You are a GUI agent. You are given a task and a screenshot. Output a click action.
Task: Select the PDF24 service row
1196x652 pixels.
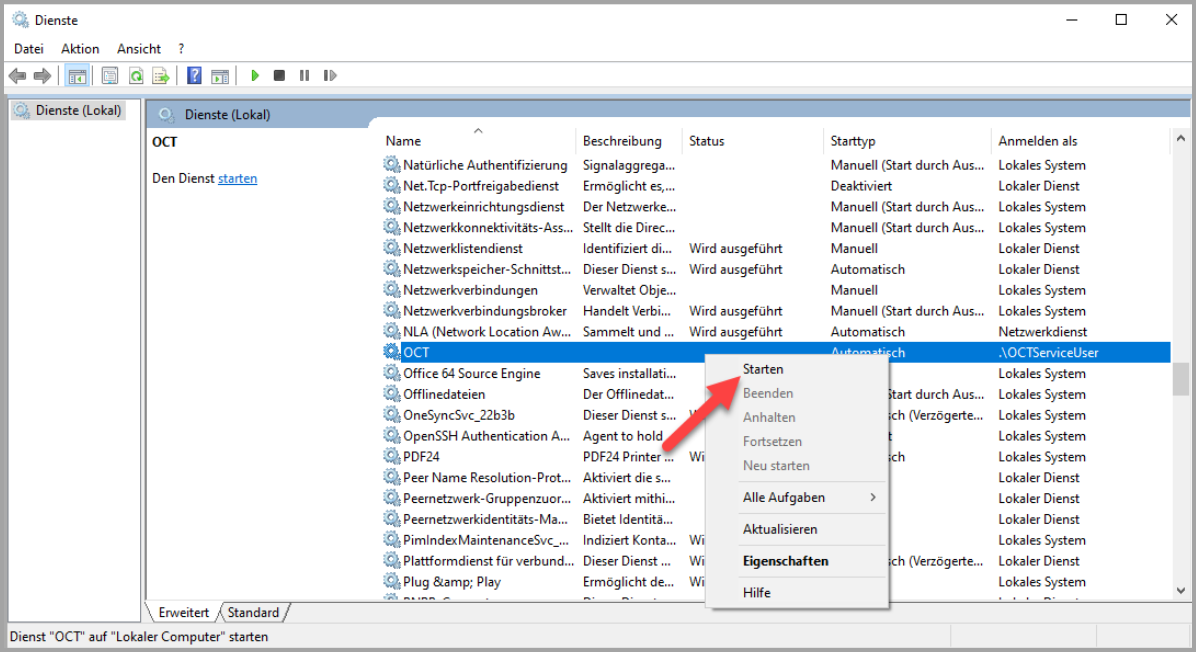click(x=421, y=457)
